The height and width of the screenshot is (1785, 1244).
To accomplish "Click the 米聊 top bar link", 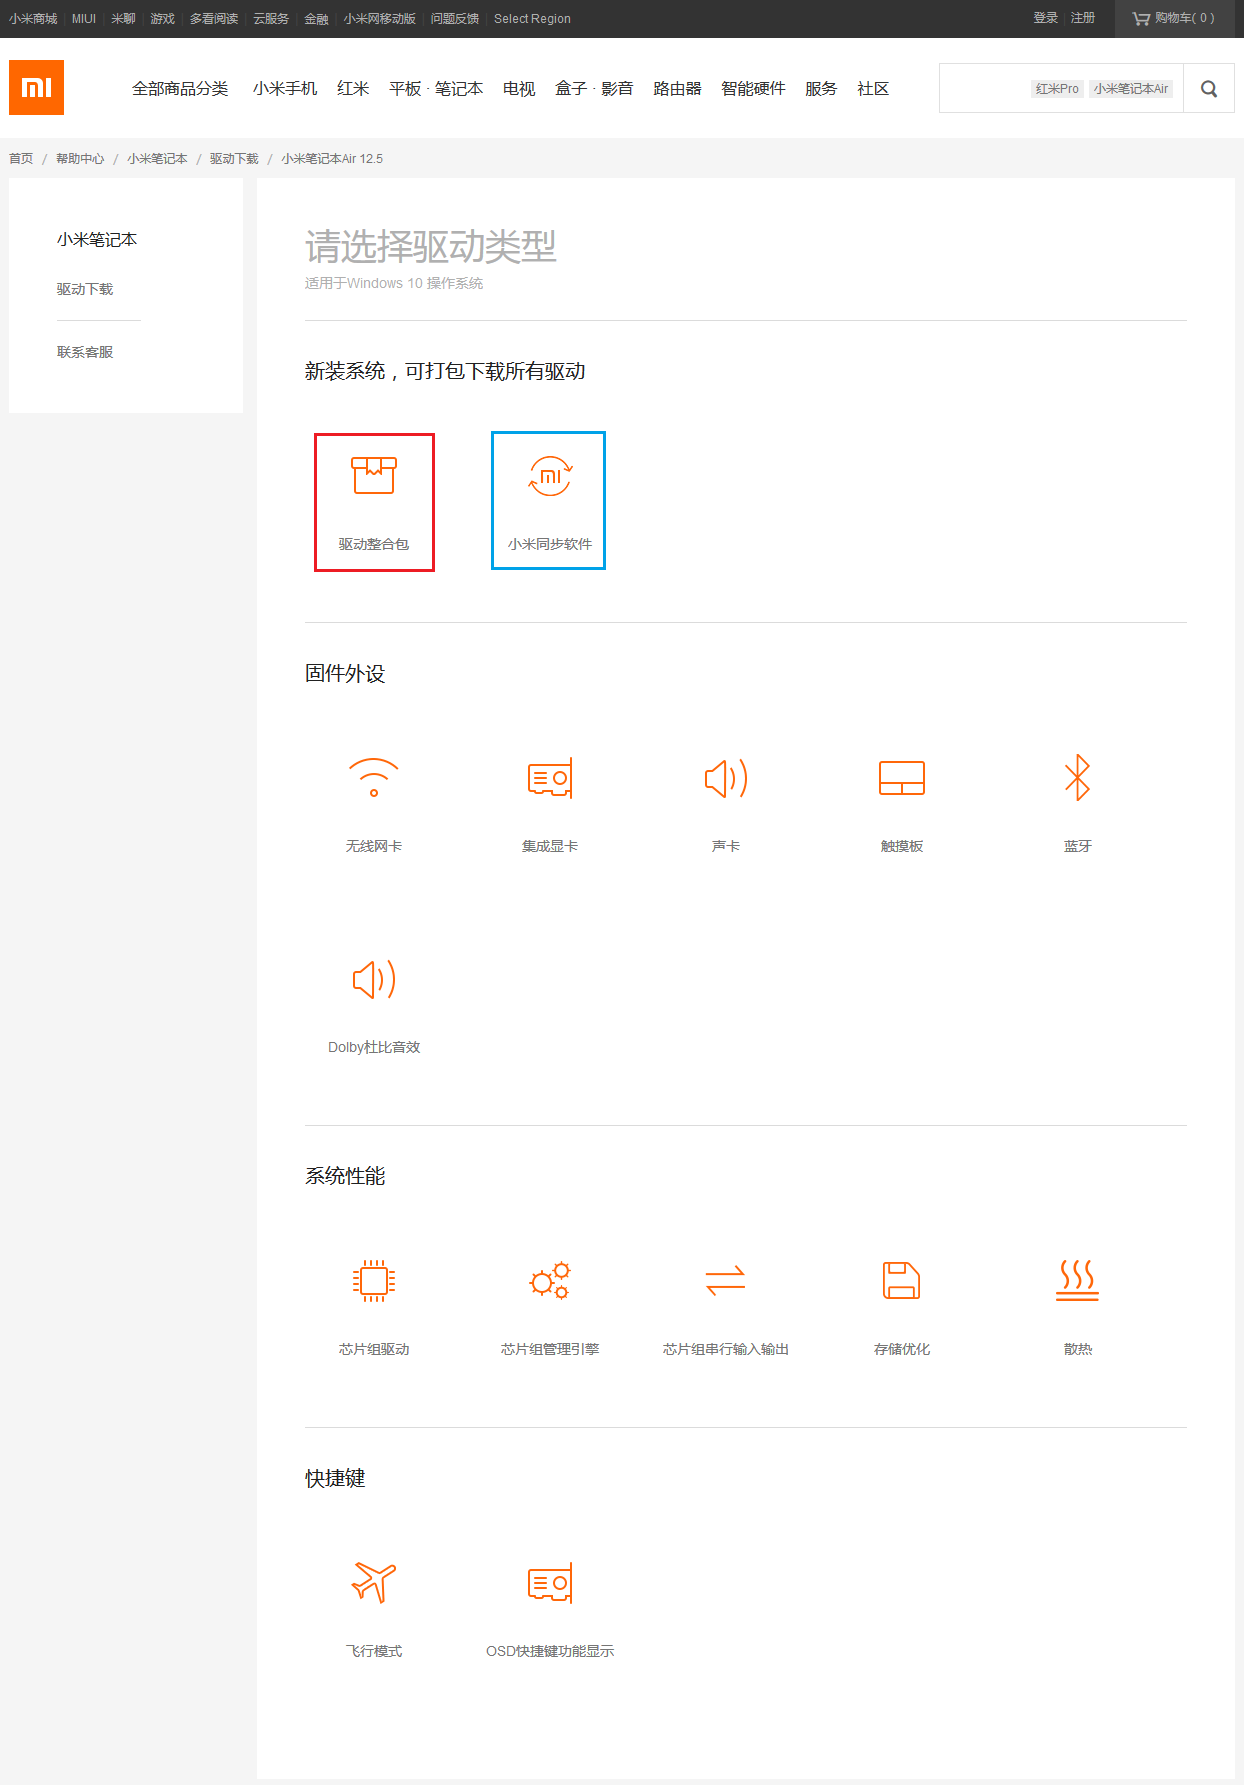I will (123, 19).
